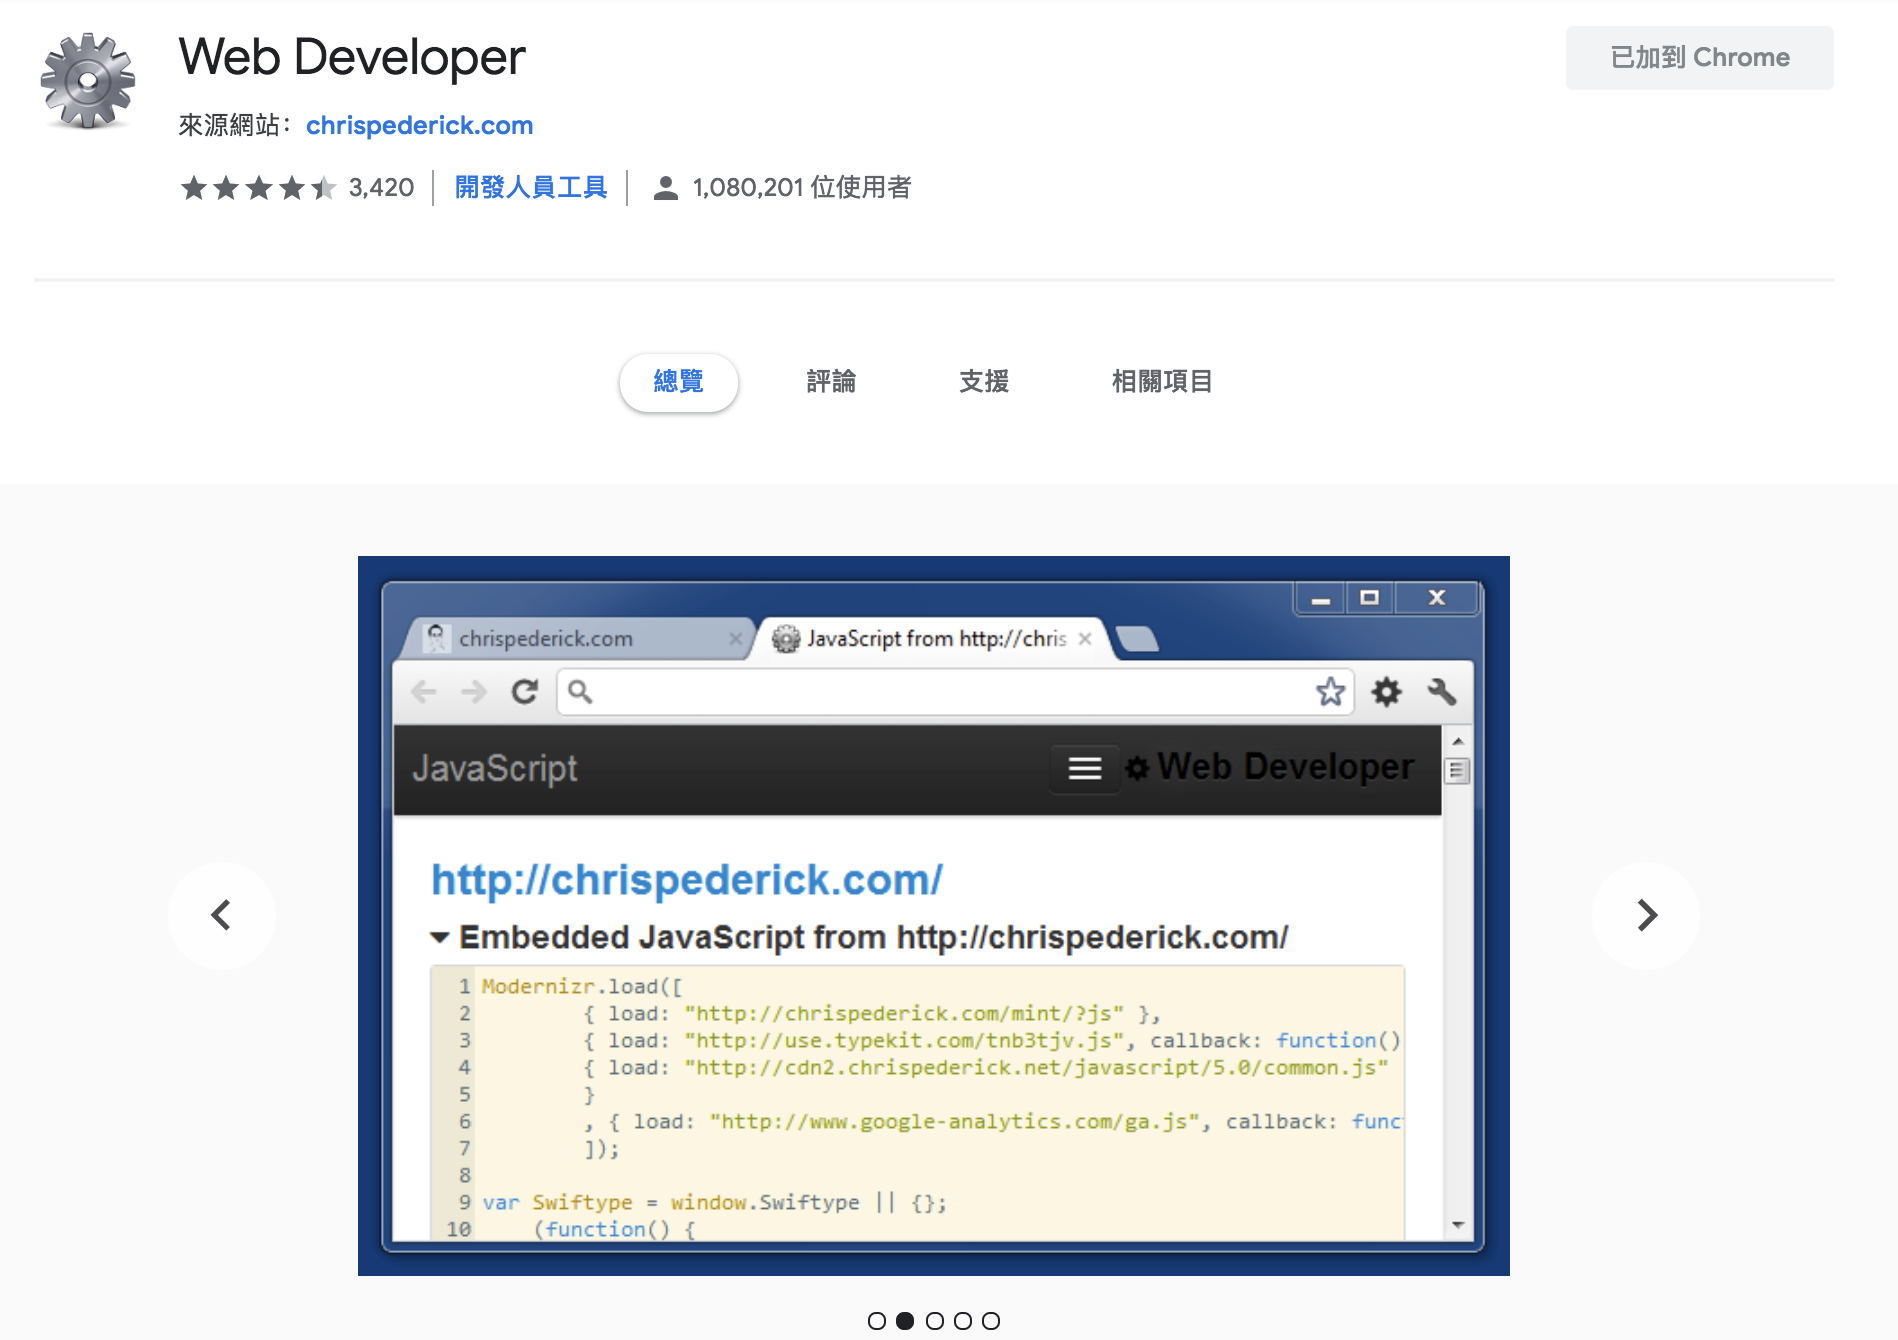The width and height of the screenshot is (1898, 1340).
Task: Click the address bar field in the screenshot
Action: (x=955, y=691)
